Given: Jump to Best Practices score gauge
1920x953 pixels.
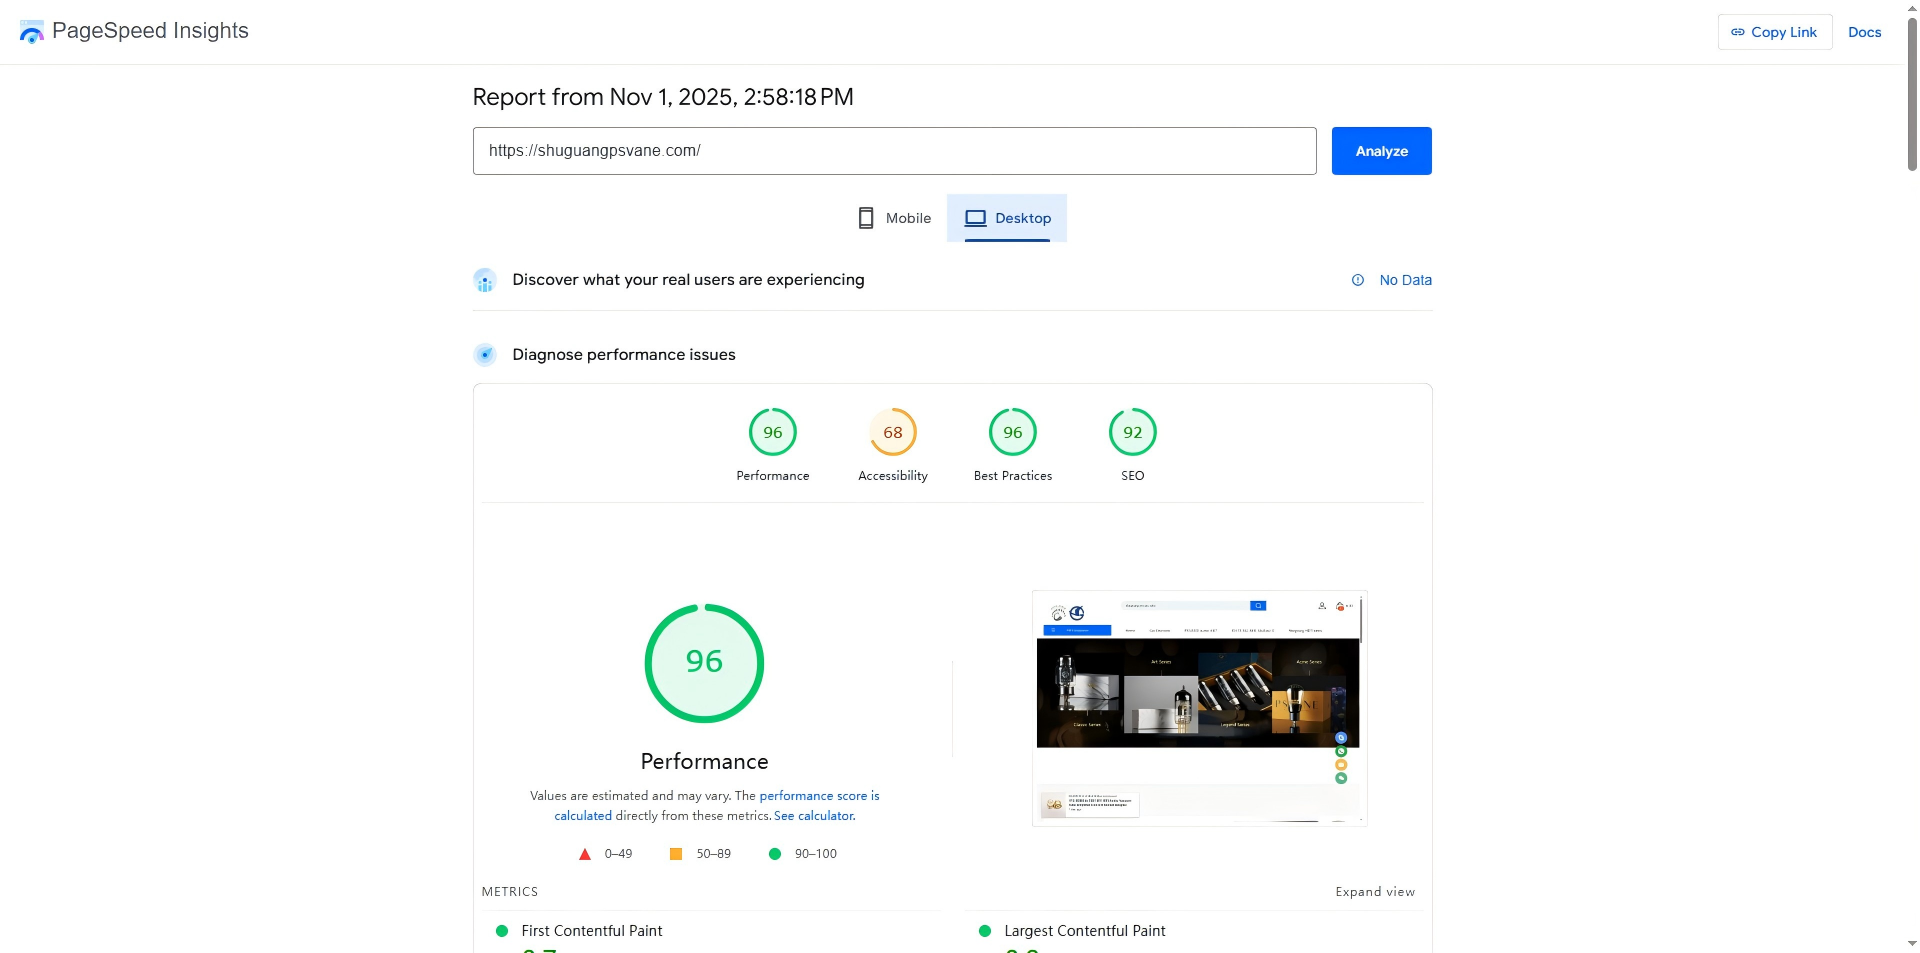Looking at the screenshot, I should pyautogui.click(x=1013, y=433).
